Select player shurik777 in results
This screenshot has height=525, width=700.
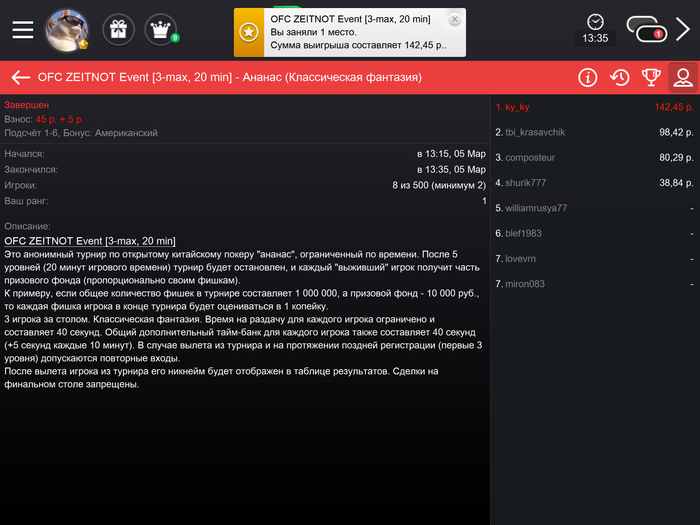click(x=595, y=183)
